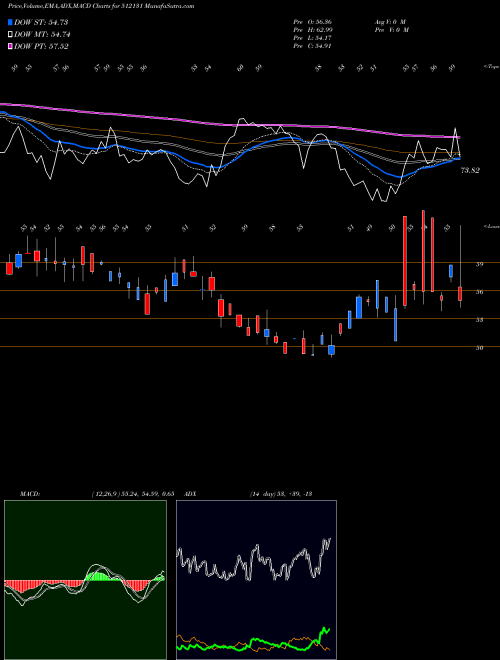Select the 'DOW ST: 54.73' legend text

click(x=41, y=22)
